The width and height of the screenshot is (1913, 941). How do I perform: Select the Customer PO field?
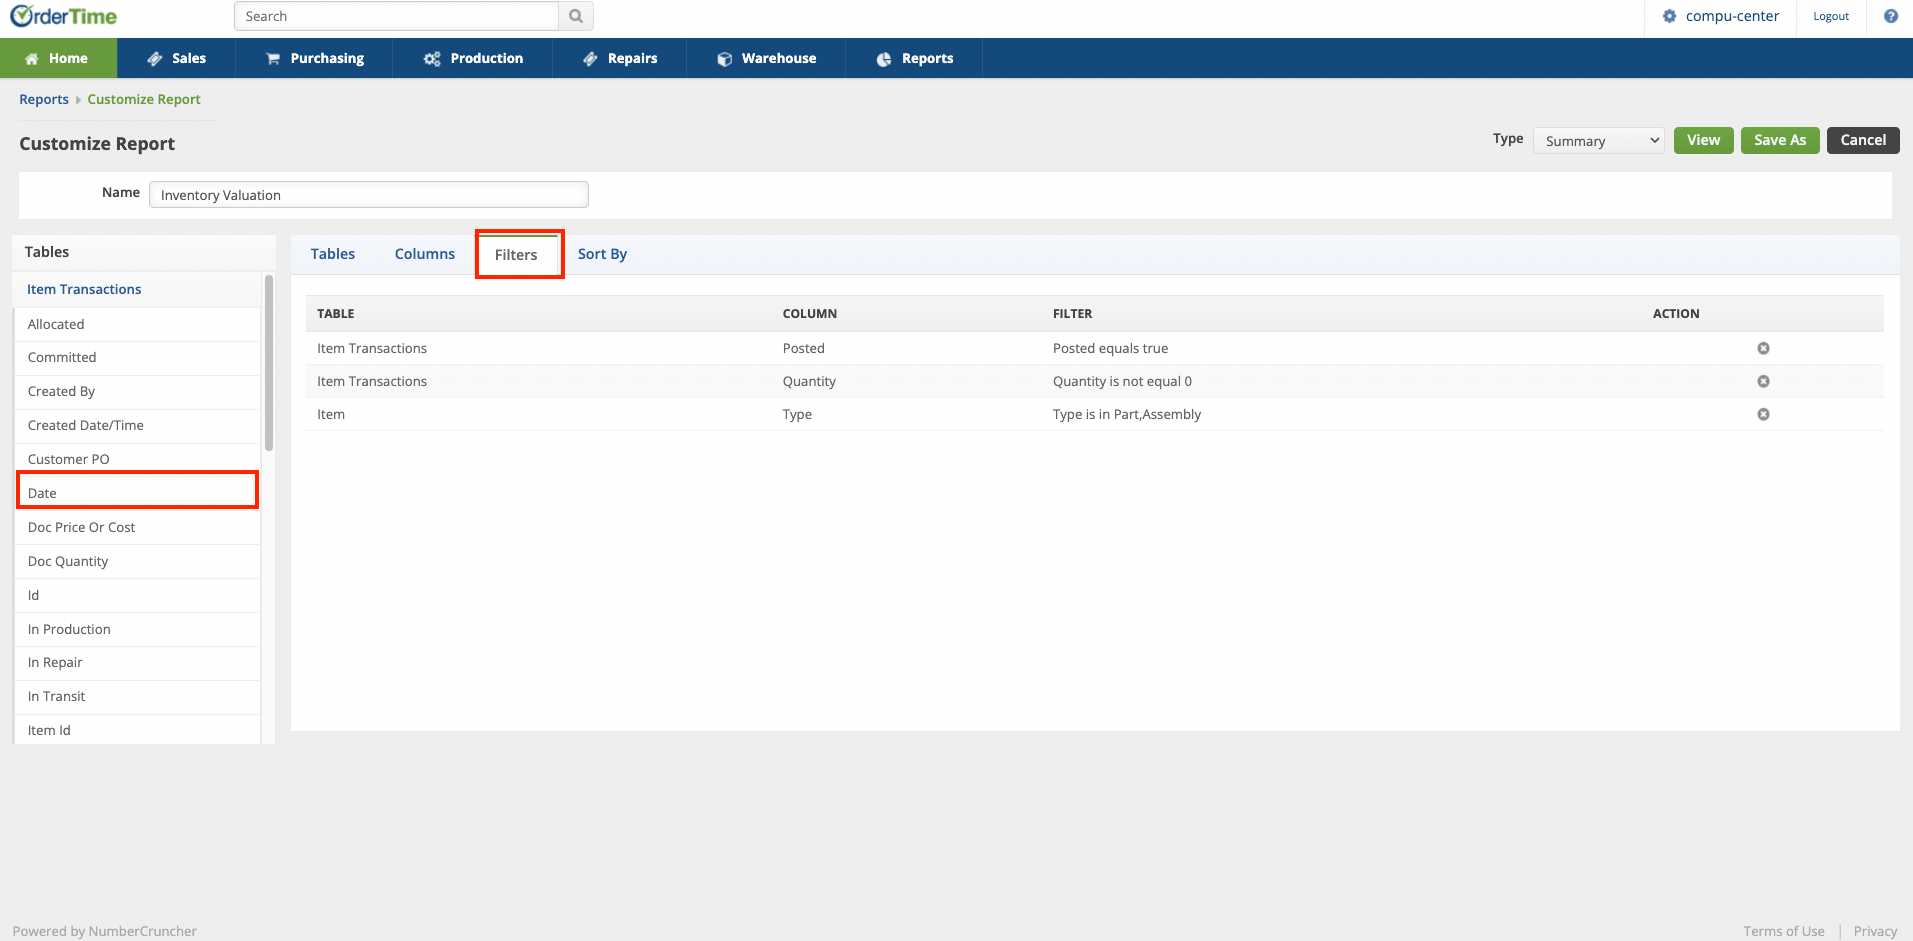(x=138, y=459)
